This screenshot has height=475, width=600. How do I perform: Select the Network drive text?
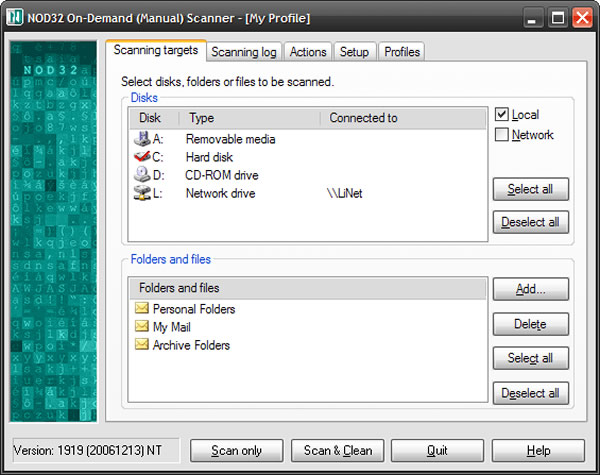(x=220, y=193)
